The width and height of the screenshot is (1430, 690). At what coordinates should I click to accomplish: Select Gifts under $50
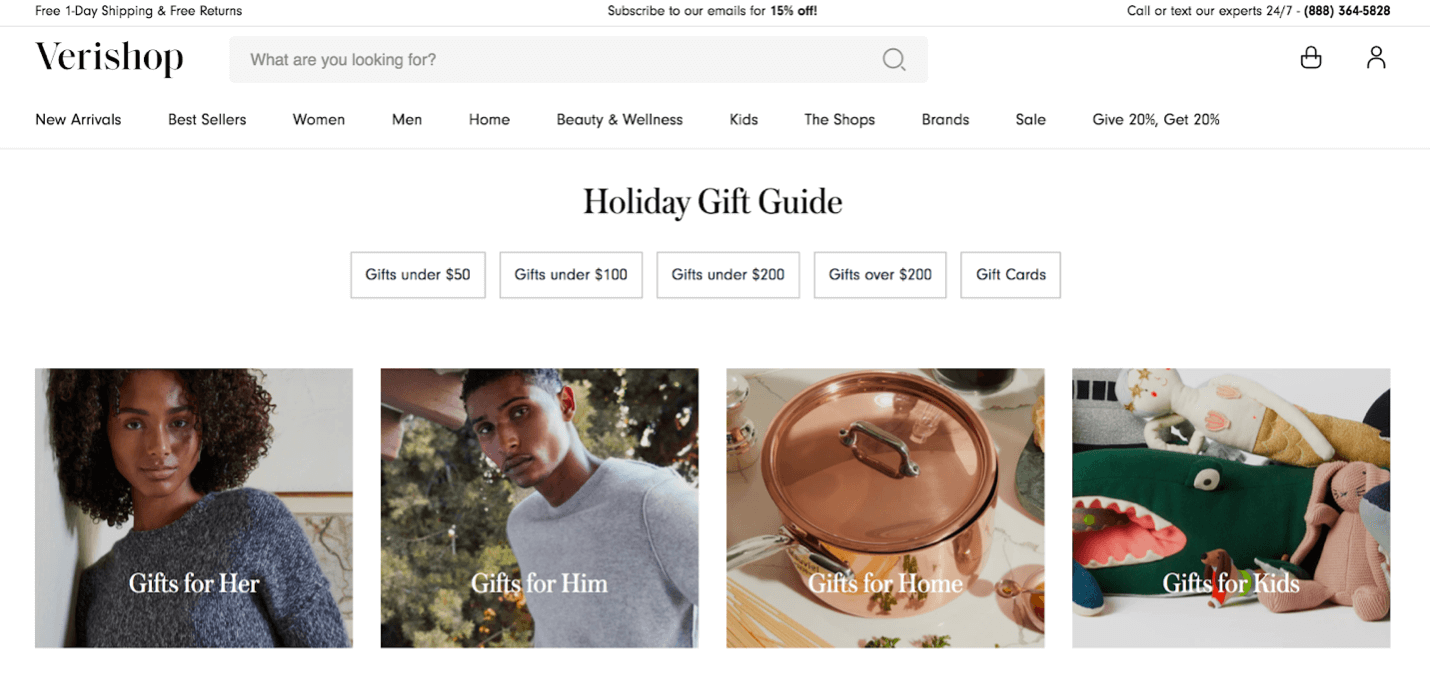pos(417,274)
